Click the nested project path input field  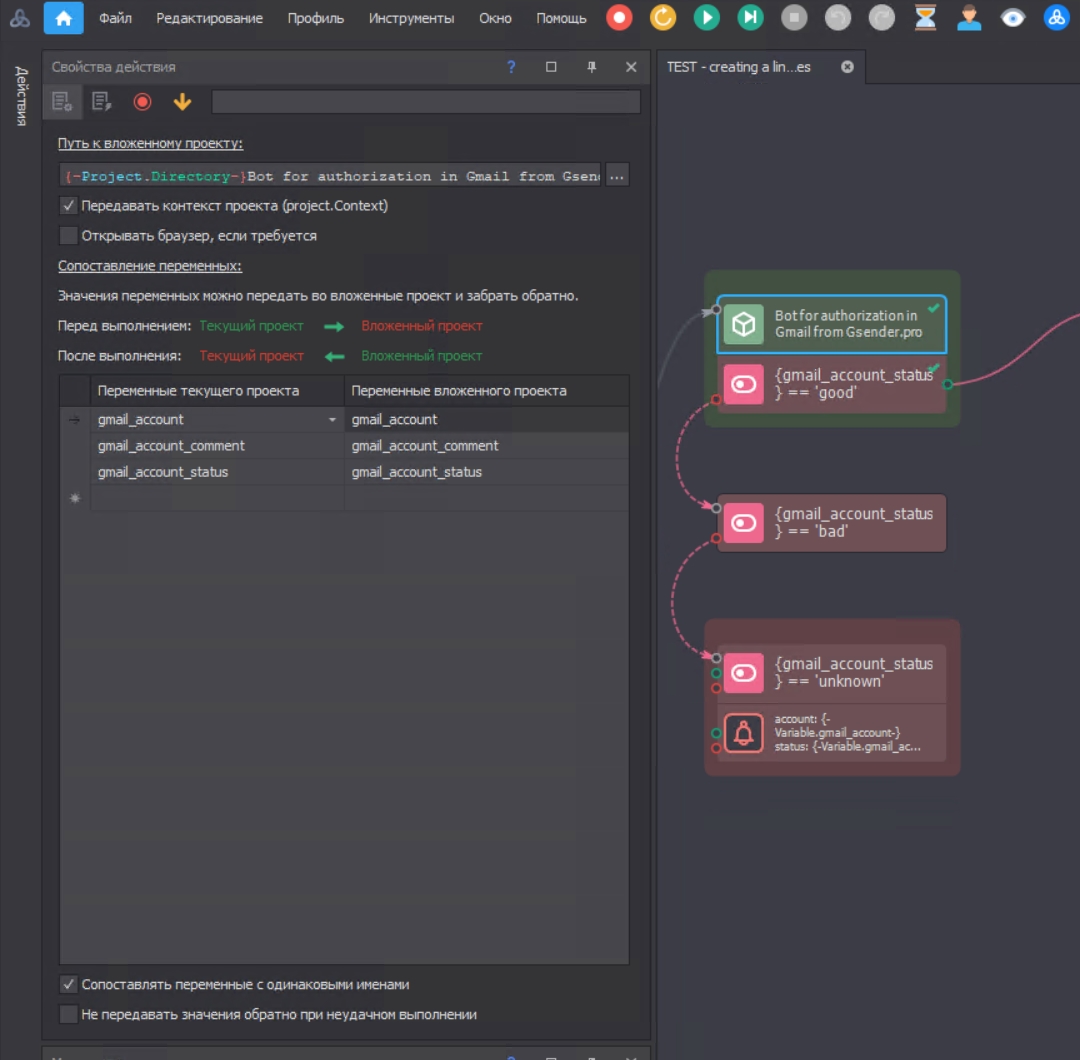coord(330,176)
